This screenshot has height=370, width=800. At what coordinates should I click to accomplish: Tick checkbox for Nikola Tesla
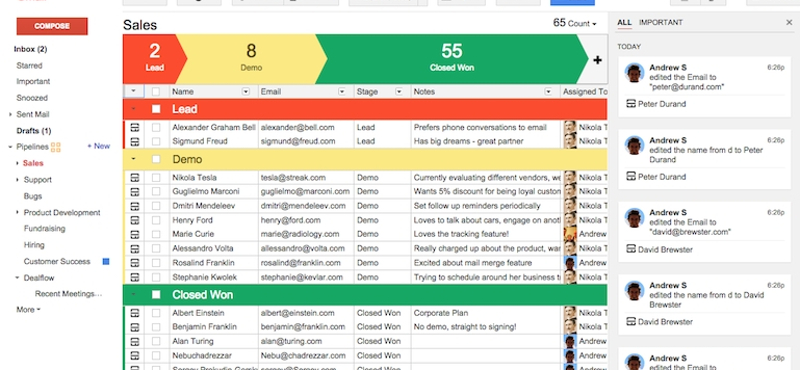tap(156, 178)
